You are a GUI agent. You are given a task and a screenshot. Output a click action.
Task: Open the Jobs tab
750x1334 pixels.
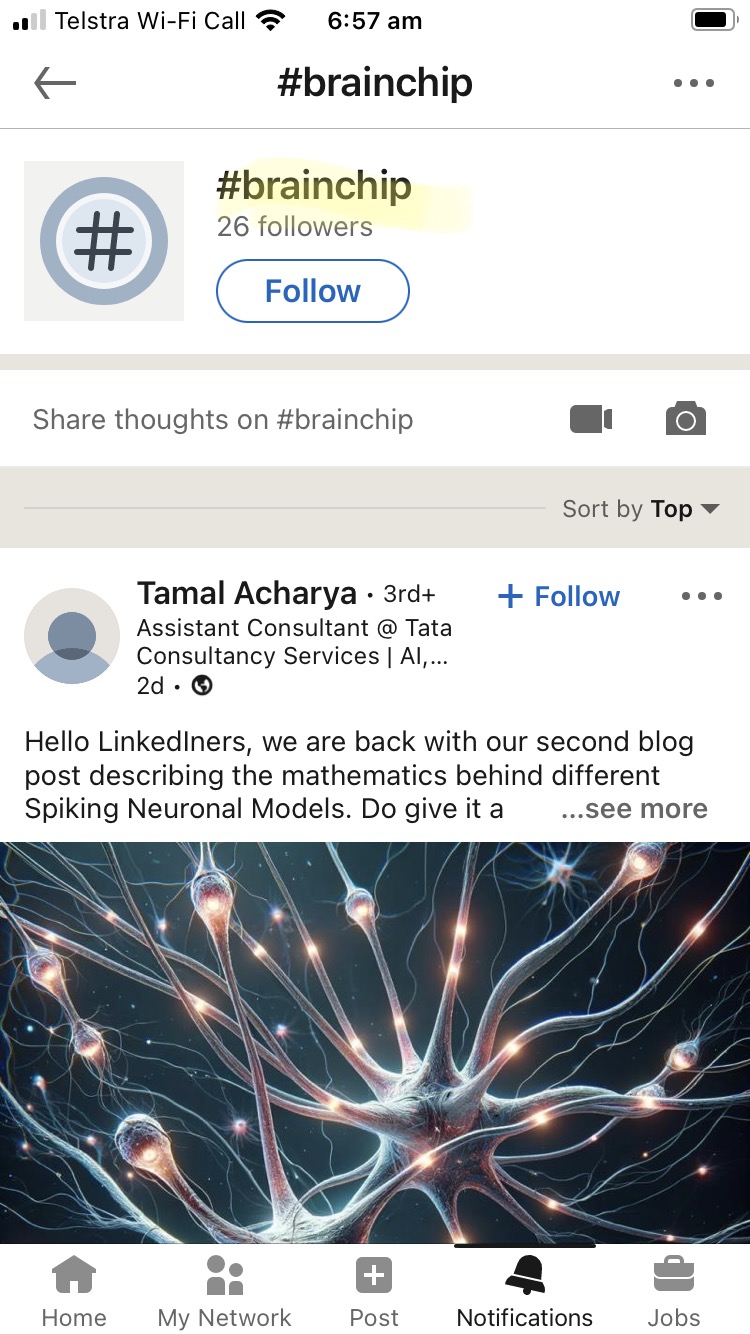pyautogui.click(x=674, y=1292)
